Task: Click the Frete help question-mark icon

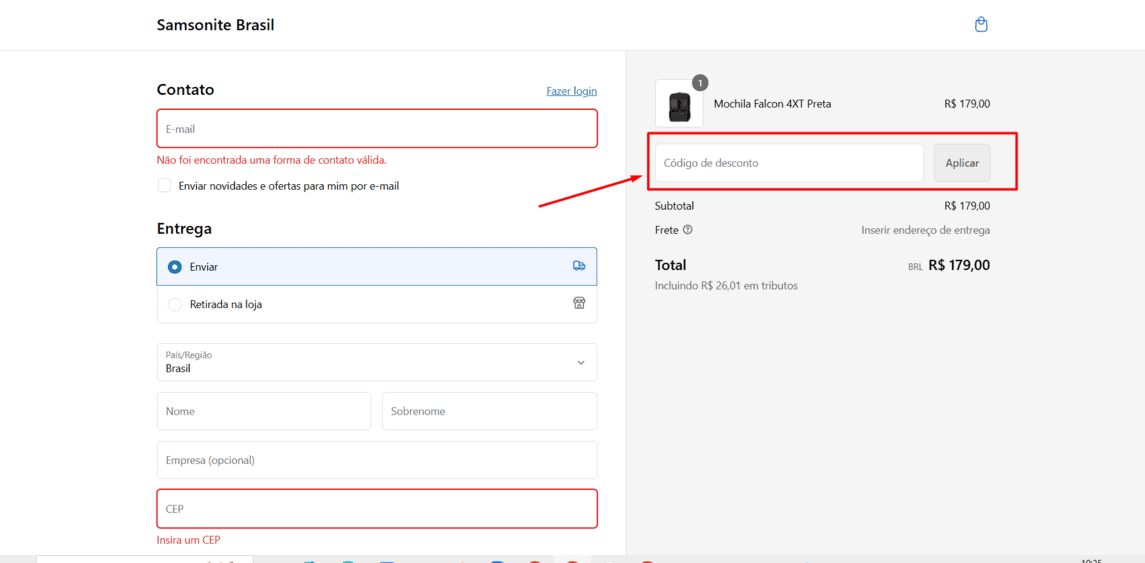Action: coord(687,230)
